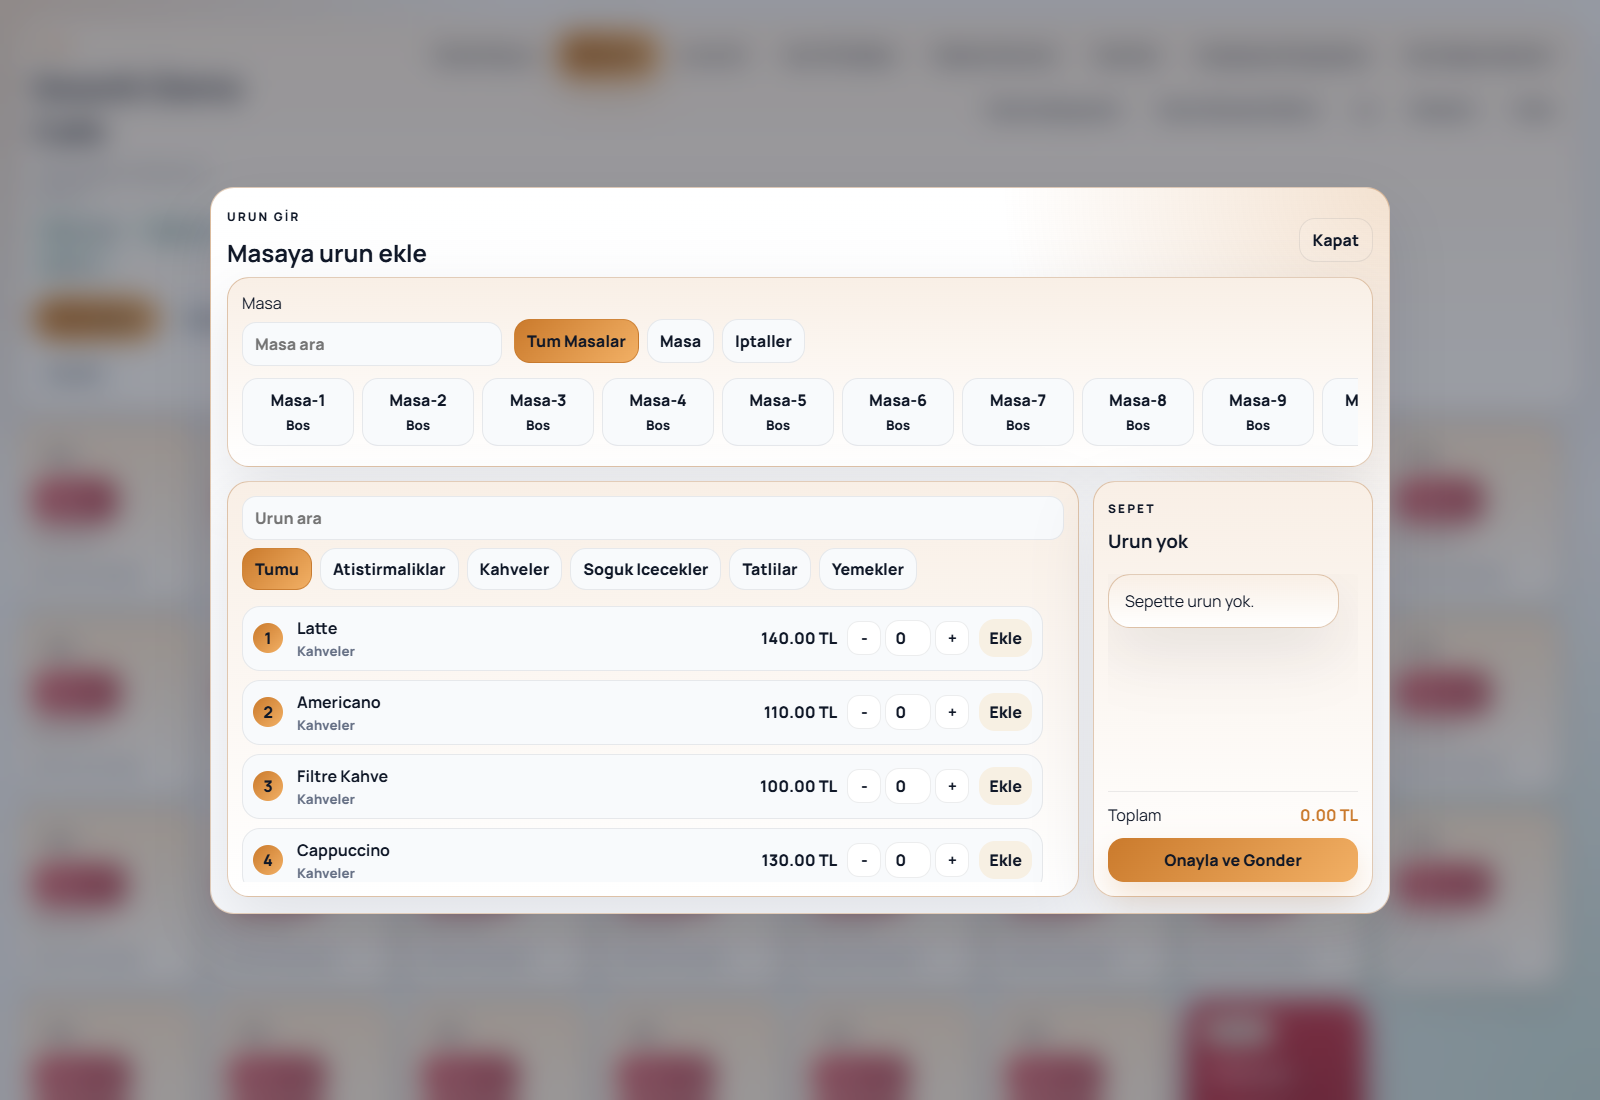Filter products by Kahveler category
Viewport: 1600px width, 1100px height.
514,569
